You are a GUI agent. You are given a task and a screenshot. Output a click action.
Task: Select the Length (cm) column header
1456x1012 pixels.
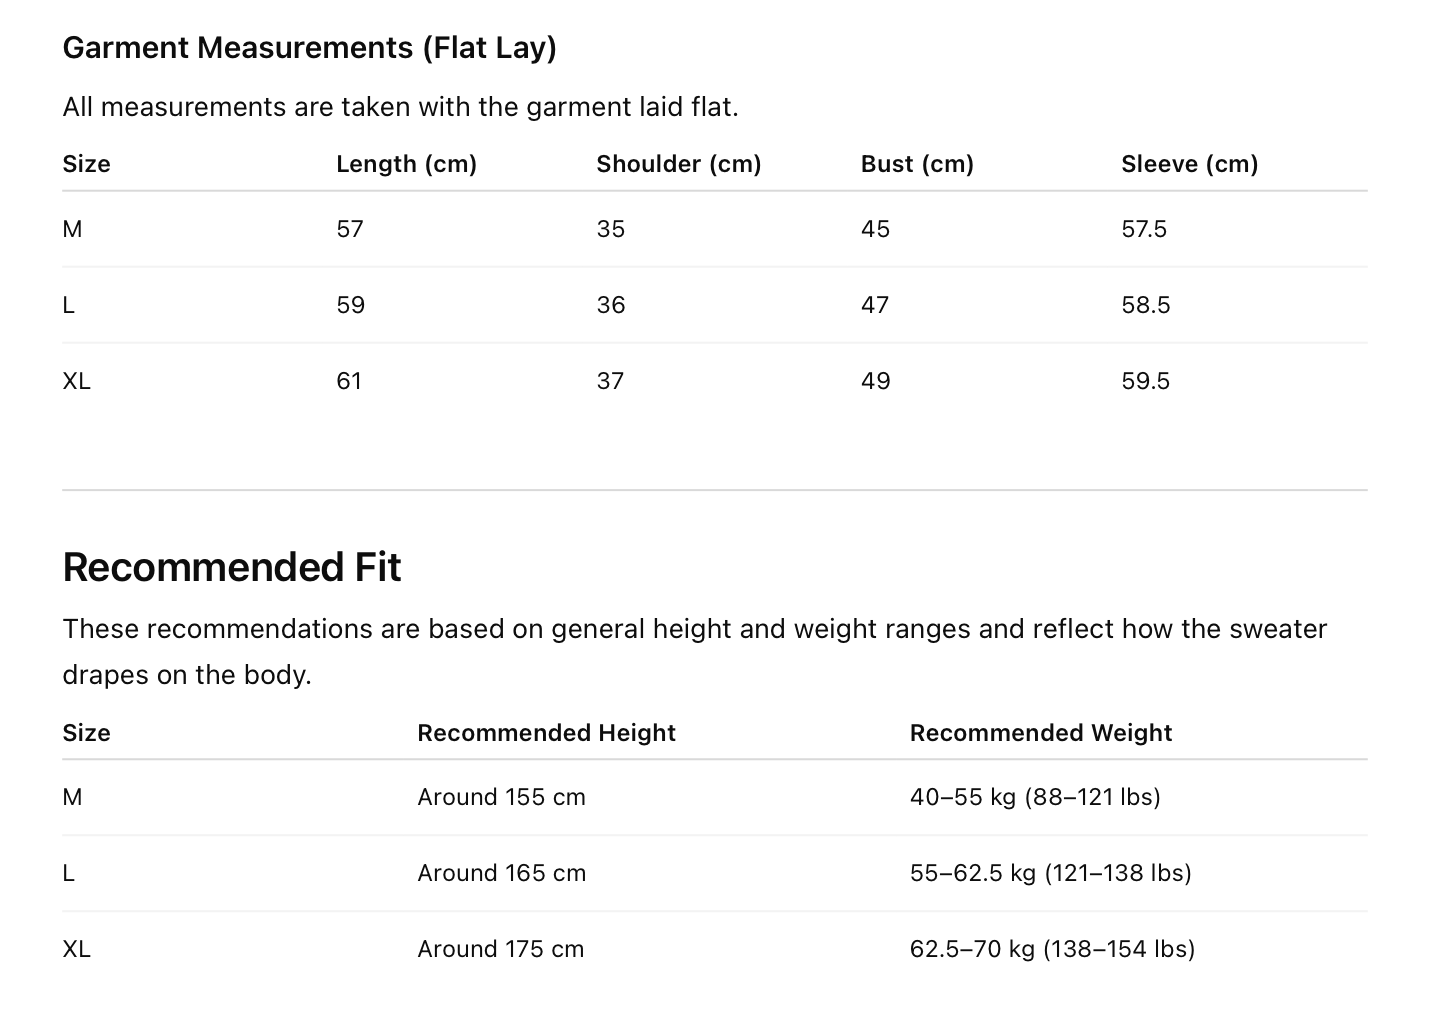click(406, 164)
